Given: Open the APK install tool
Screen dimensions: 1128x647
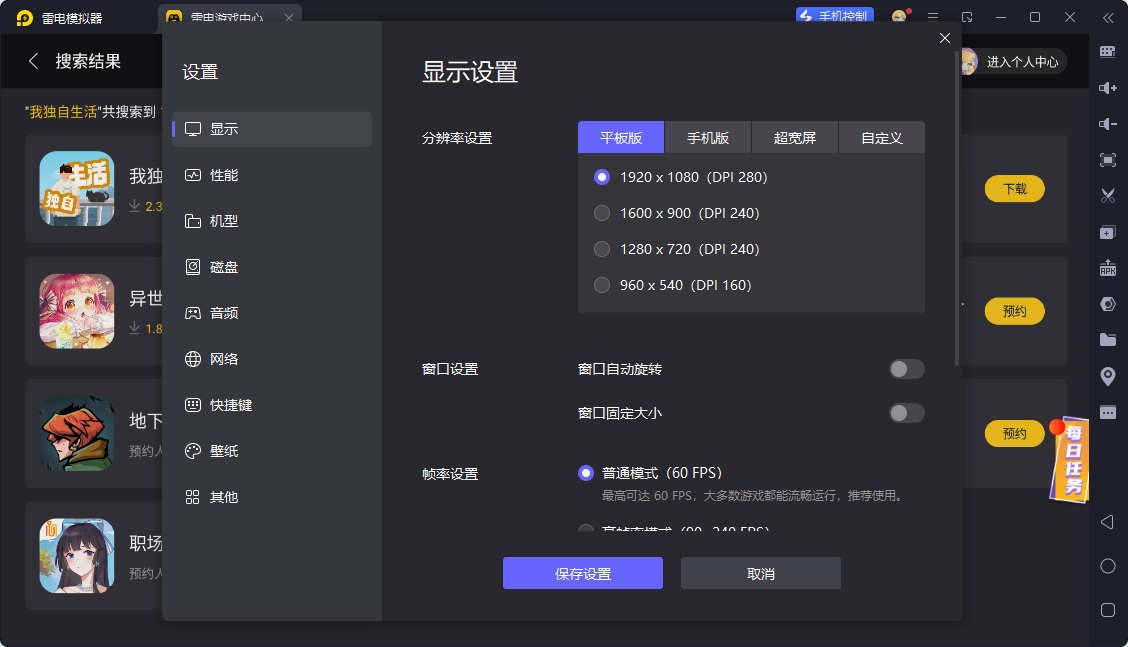Looking at the screenshot, I should [x=1108, y=268].
